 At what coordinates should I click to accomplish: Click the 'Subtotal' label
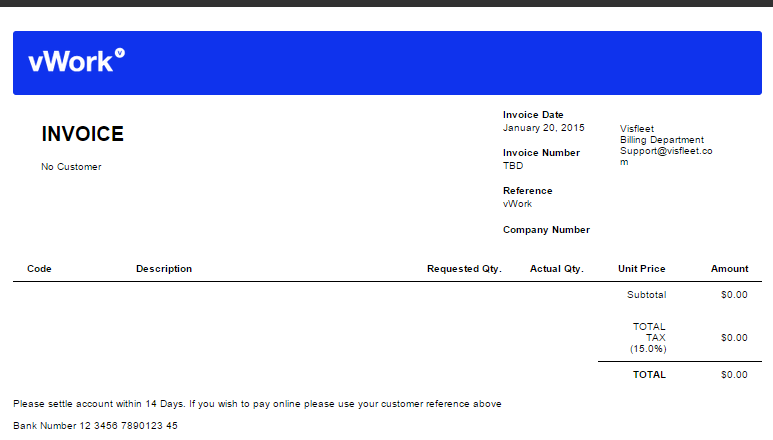click(647, 295)
